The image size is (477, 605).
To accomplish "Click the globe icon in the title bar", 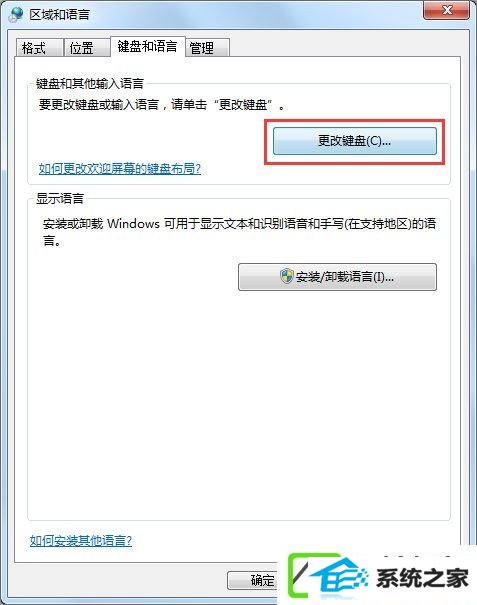I will tap(16, 14).
